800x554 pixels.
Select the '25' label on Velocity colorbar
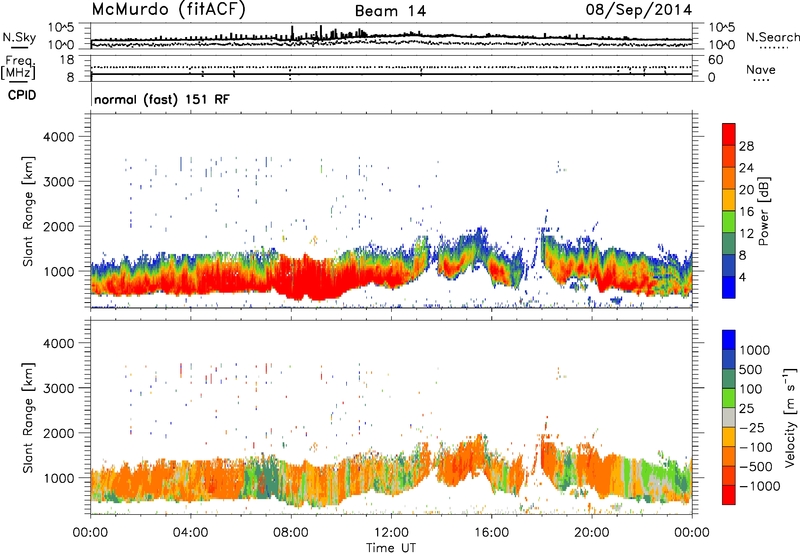[x=746, y=409]
